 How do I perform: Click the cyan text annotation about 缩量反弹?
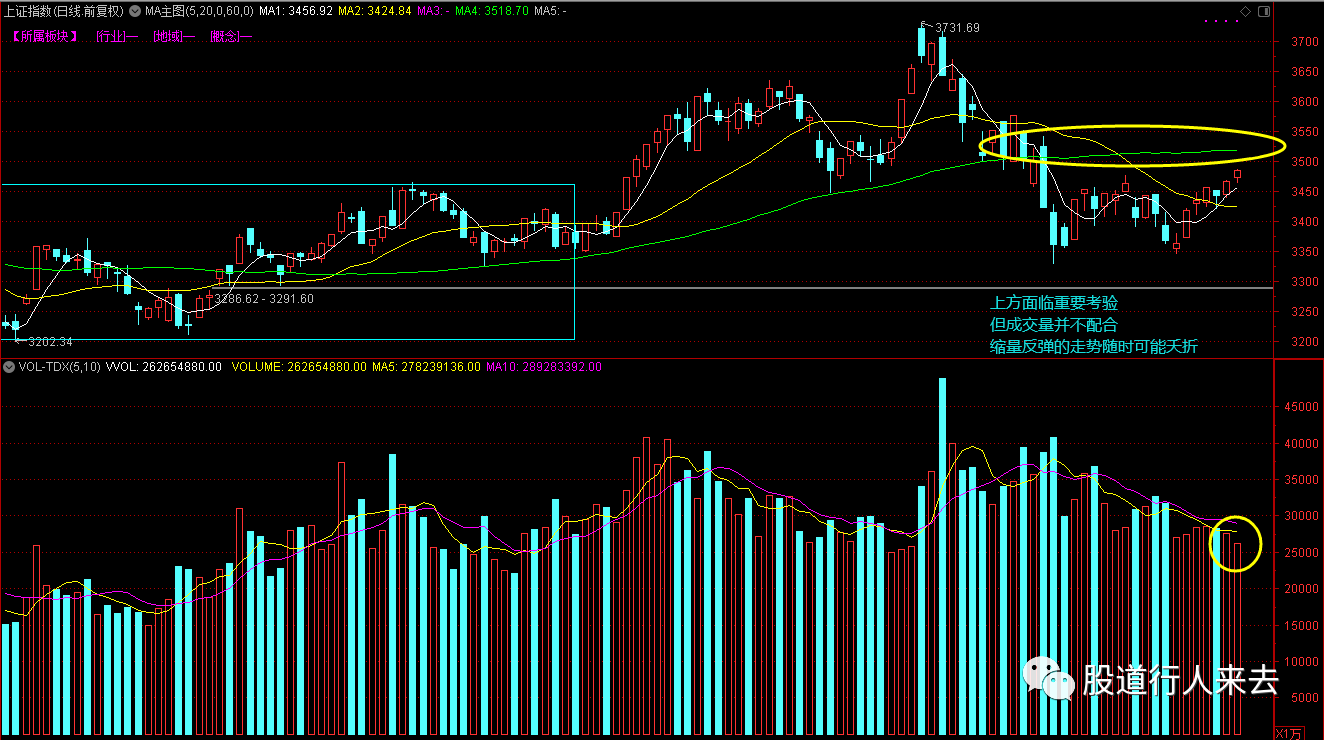1093,346
